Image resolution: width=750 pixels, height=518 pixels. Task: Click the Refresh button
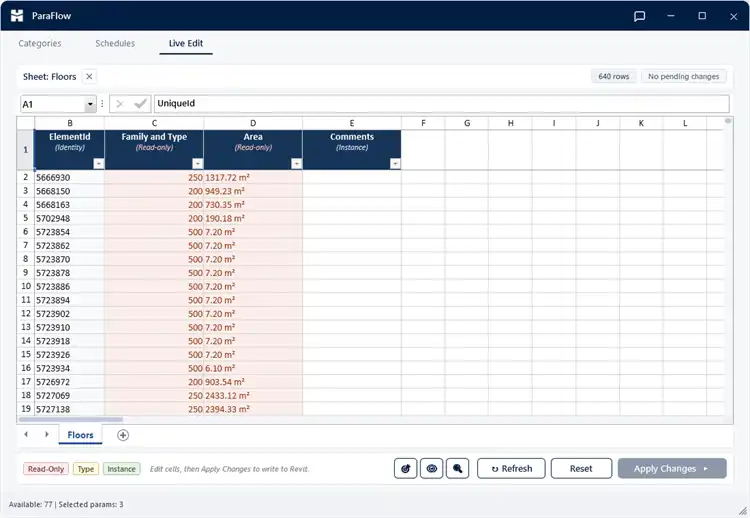click(511, 469)
